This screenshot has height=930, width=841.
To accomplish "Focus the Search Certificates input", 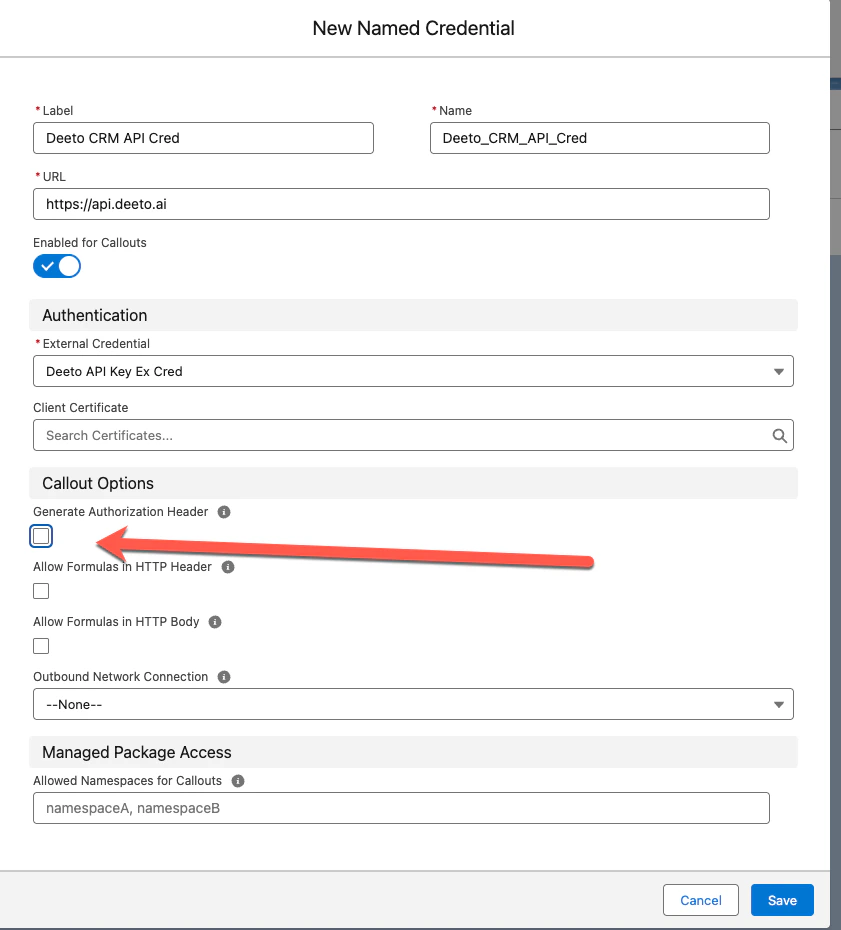I will click(413, 435).
